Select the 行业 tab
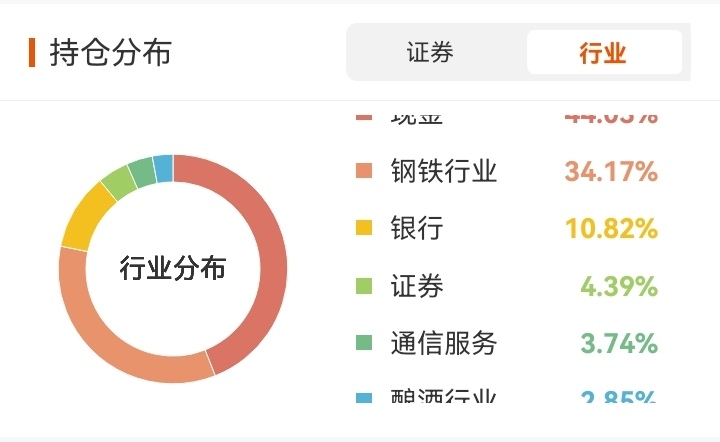This screenshot has width=720, height=442. click(x=603, y=52)
